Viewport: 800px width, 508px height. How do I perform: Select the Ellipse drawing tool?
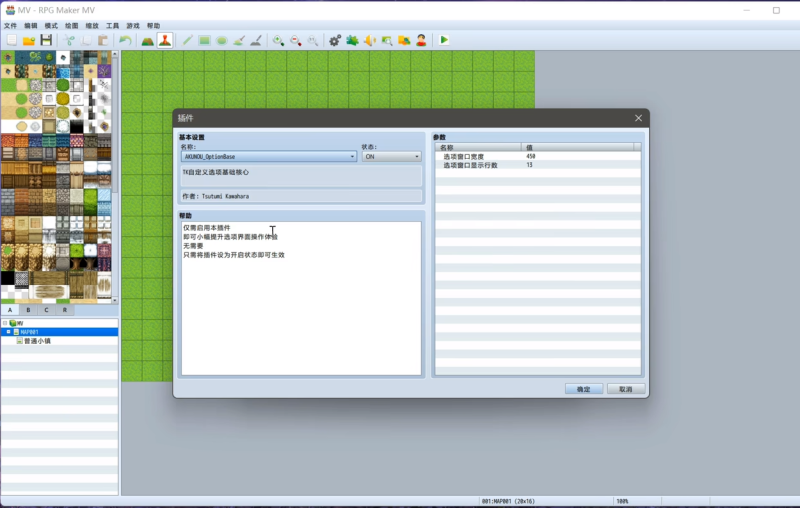click(222, 40)
